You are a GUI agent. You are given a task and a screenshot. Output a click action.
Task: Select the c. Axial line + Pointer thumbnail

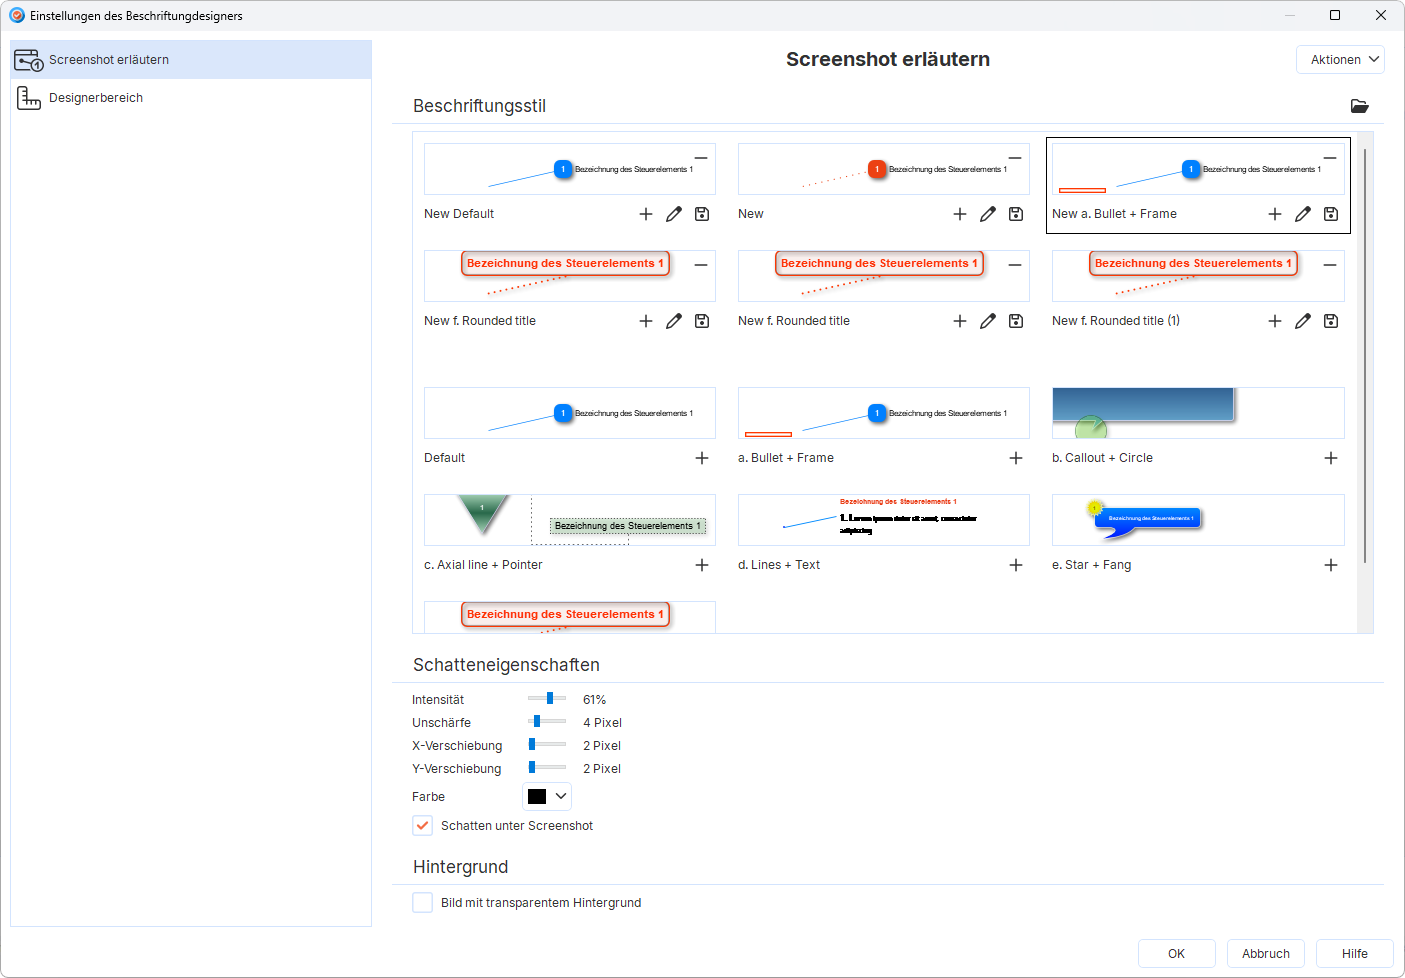569,520
